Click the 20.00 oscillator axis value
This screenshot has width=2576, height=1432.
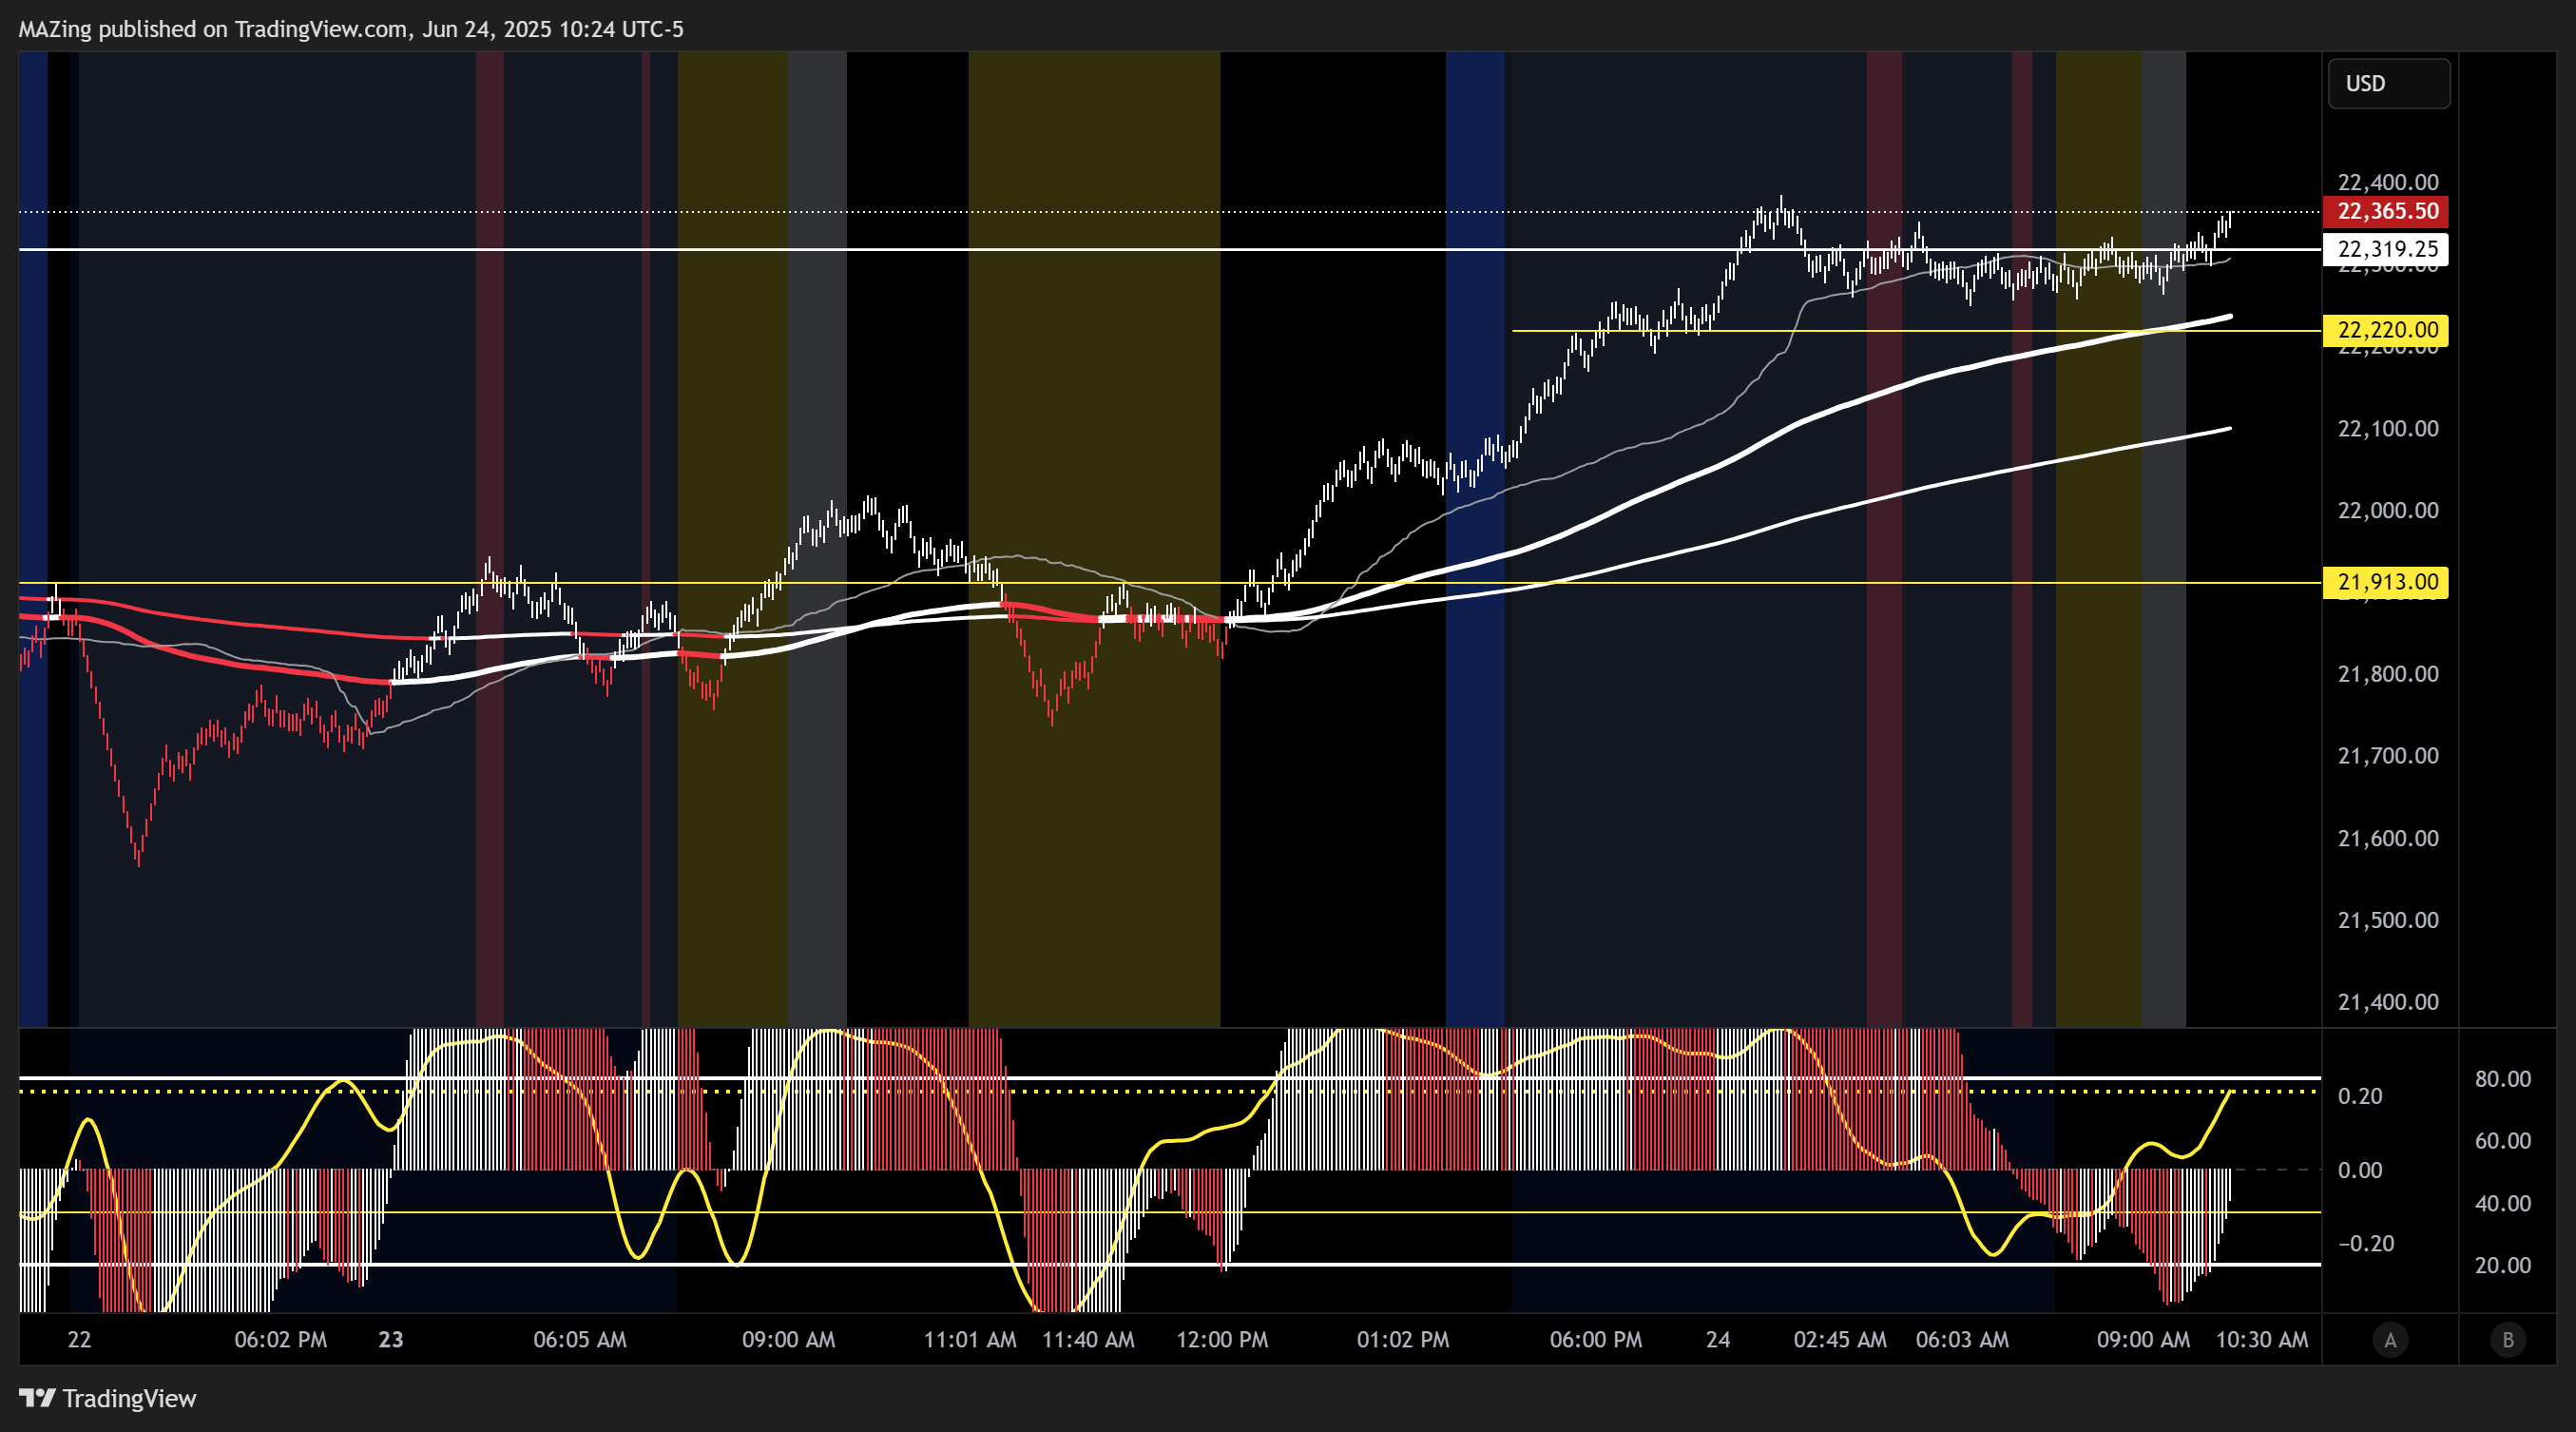coord(2503,1266)
